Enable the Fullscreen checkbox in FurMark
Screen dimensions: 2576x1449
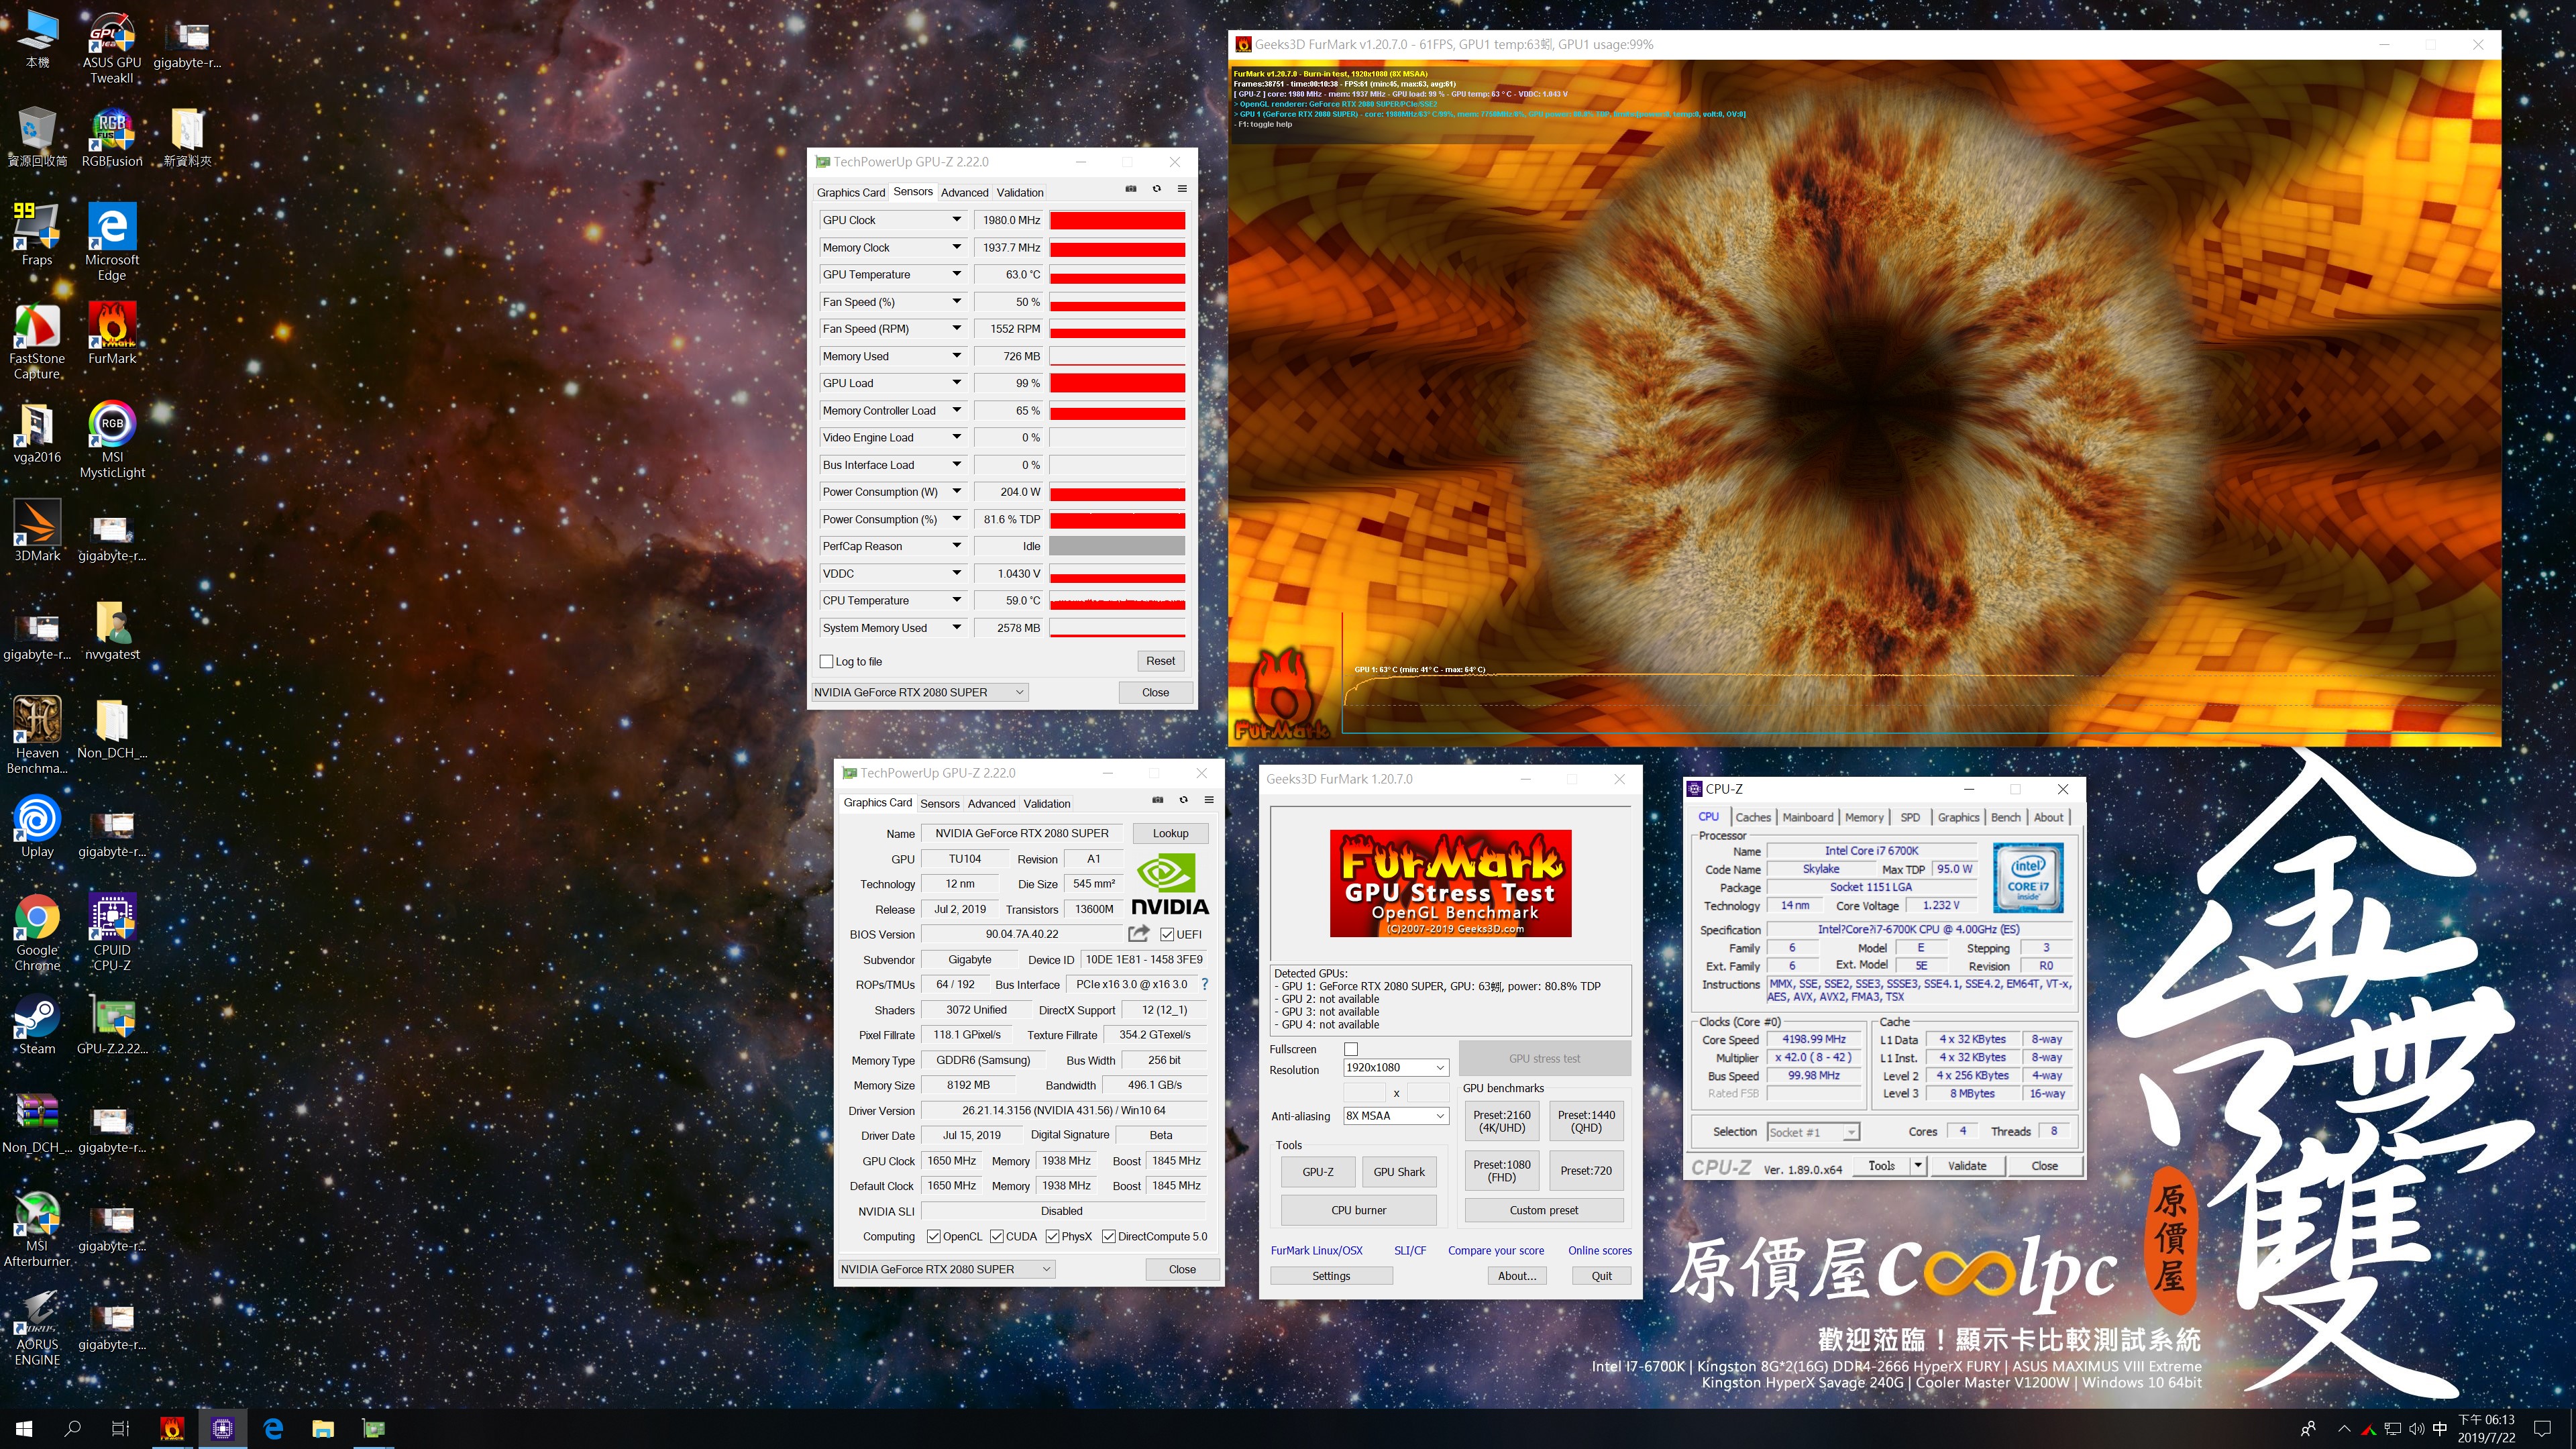click(x=1351, y=1049)
